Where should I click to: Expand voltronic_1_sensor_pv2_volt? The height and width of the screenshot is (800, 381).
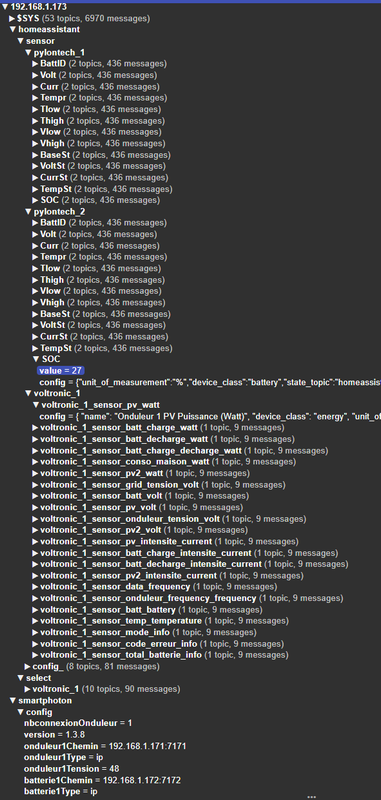(35, 530)
